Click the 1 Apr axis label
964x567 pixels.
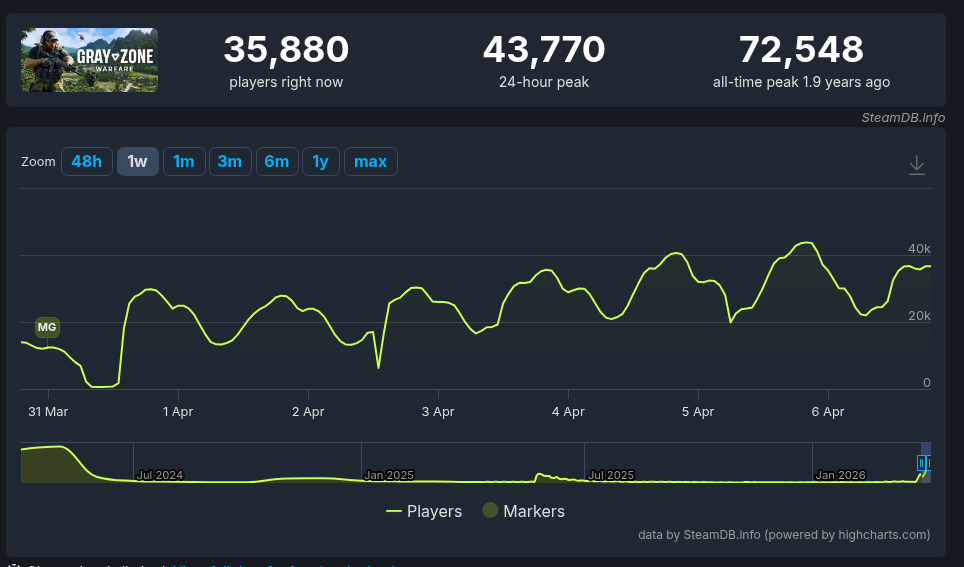(x=178, y=412)
